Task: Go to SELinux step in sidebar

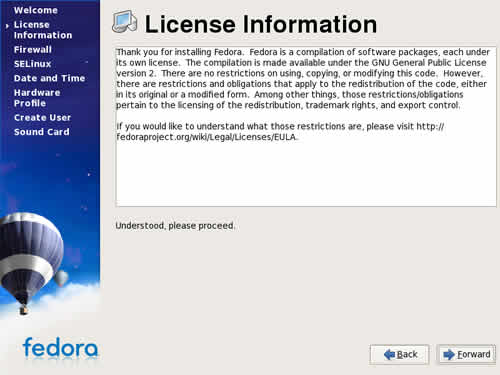Action: tap(32, 64)
